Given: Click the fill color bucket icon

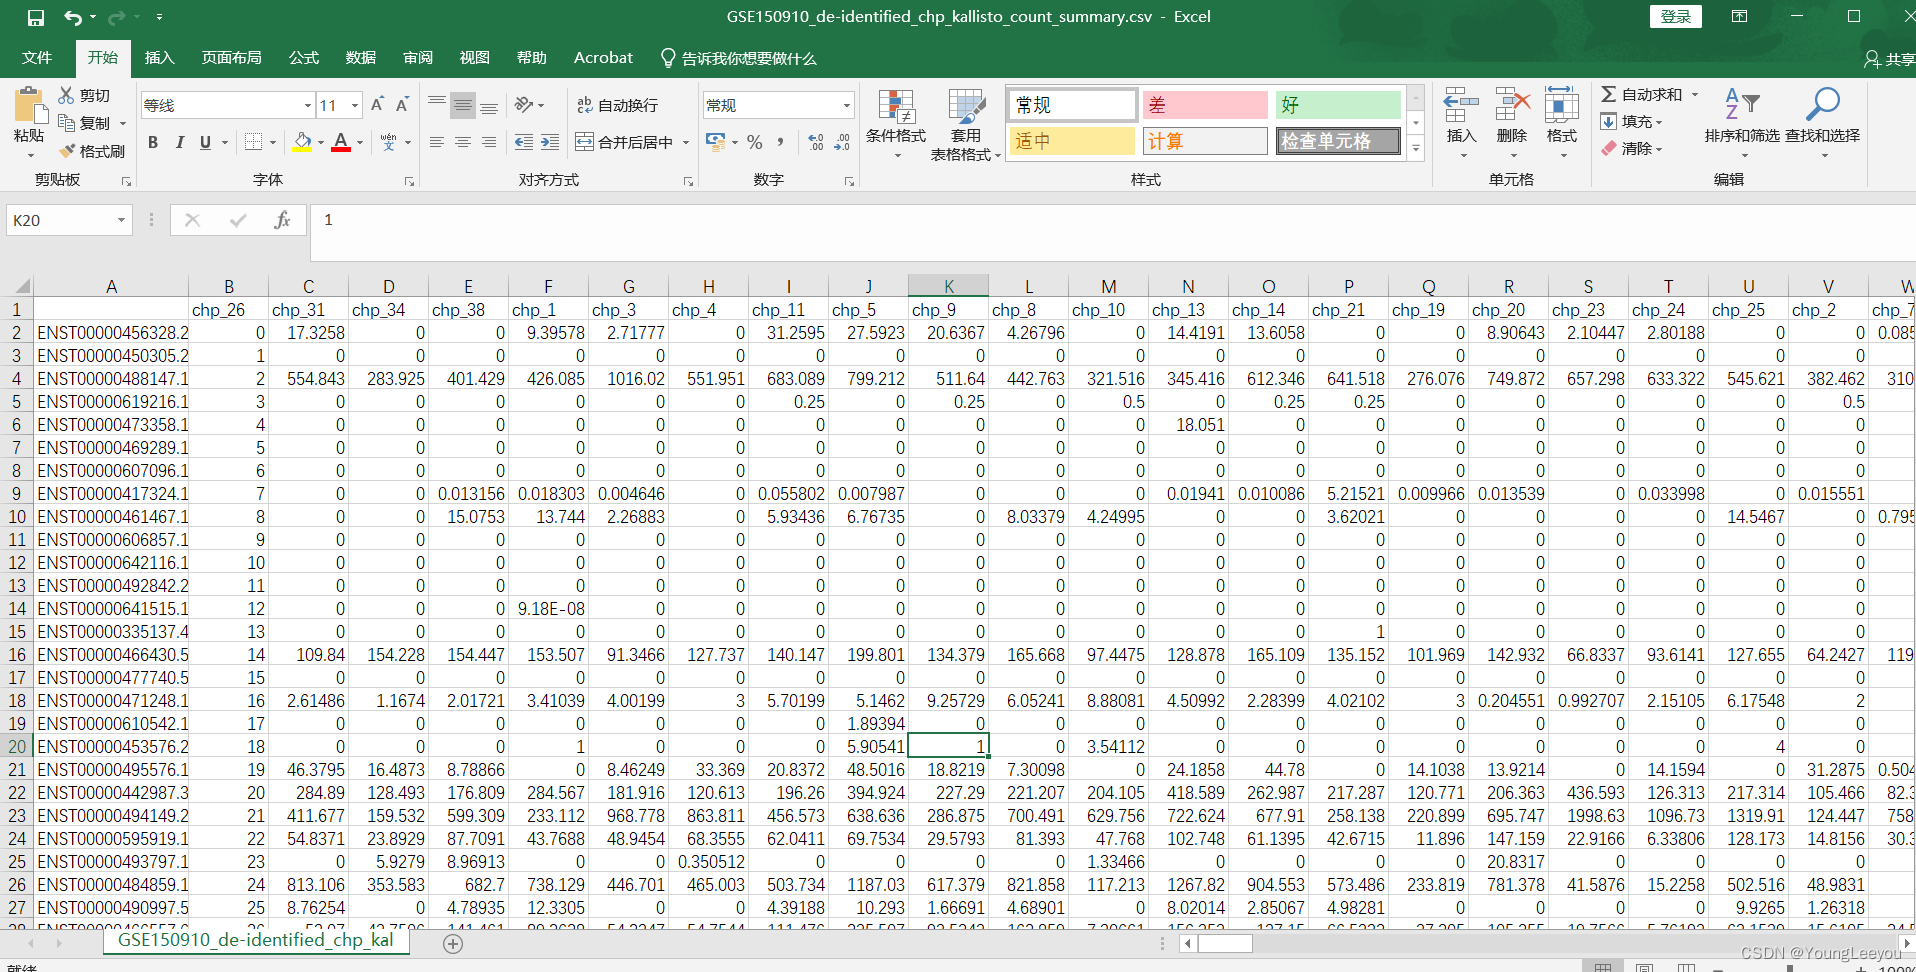Looking at the screenshot, I should [x=301, y=142].
